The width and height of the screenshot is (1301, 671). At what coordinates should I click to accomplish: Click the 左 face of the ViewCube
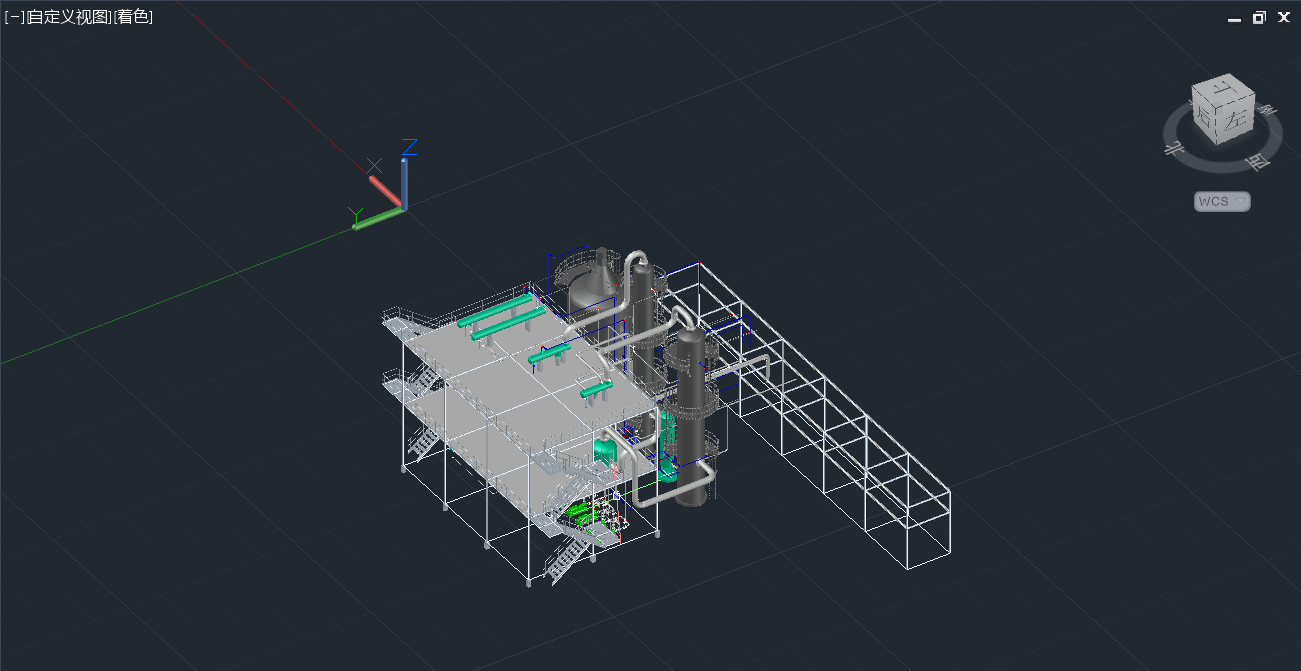click(x=1235, y=119)
